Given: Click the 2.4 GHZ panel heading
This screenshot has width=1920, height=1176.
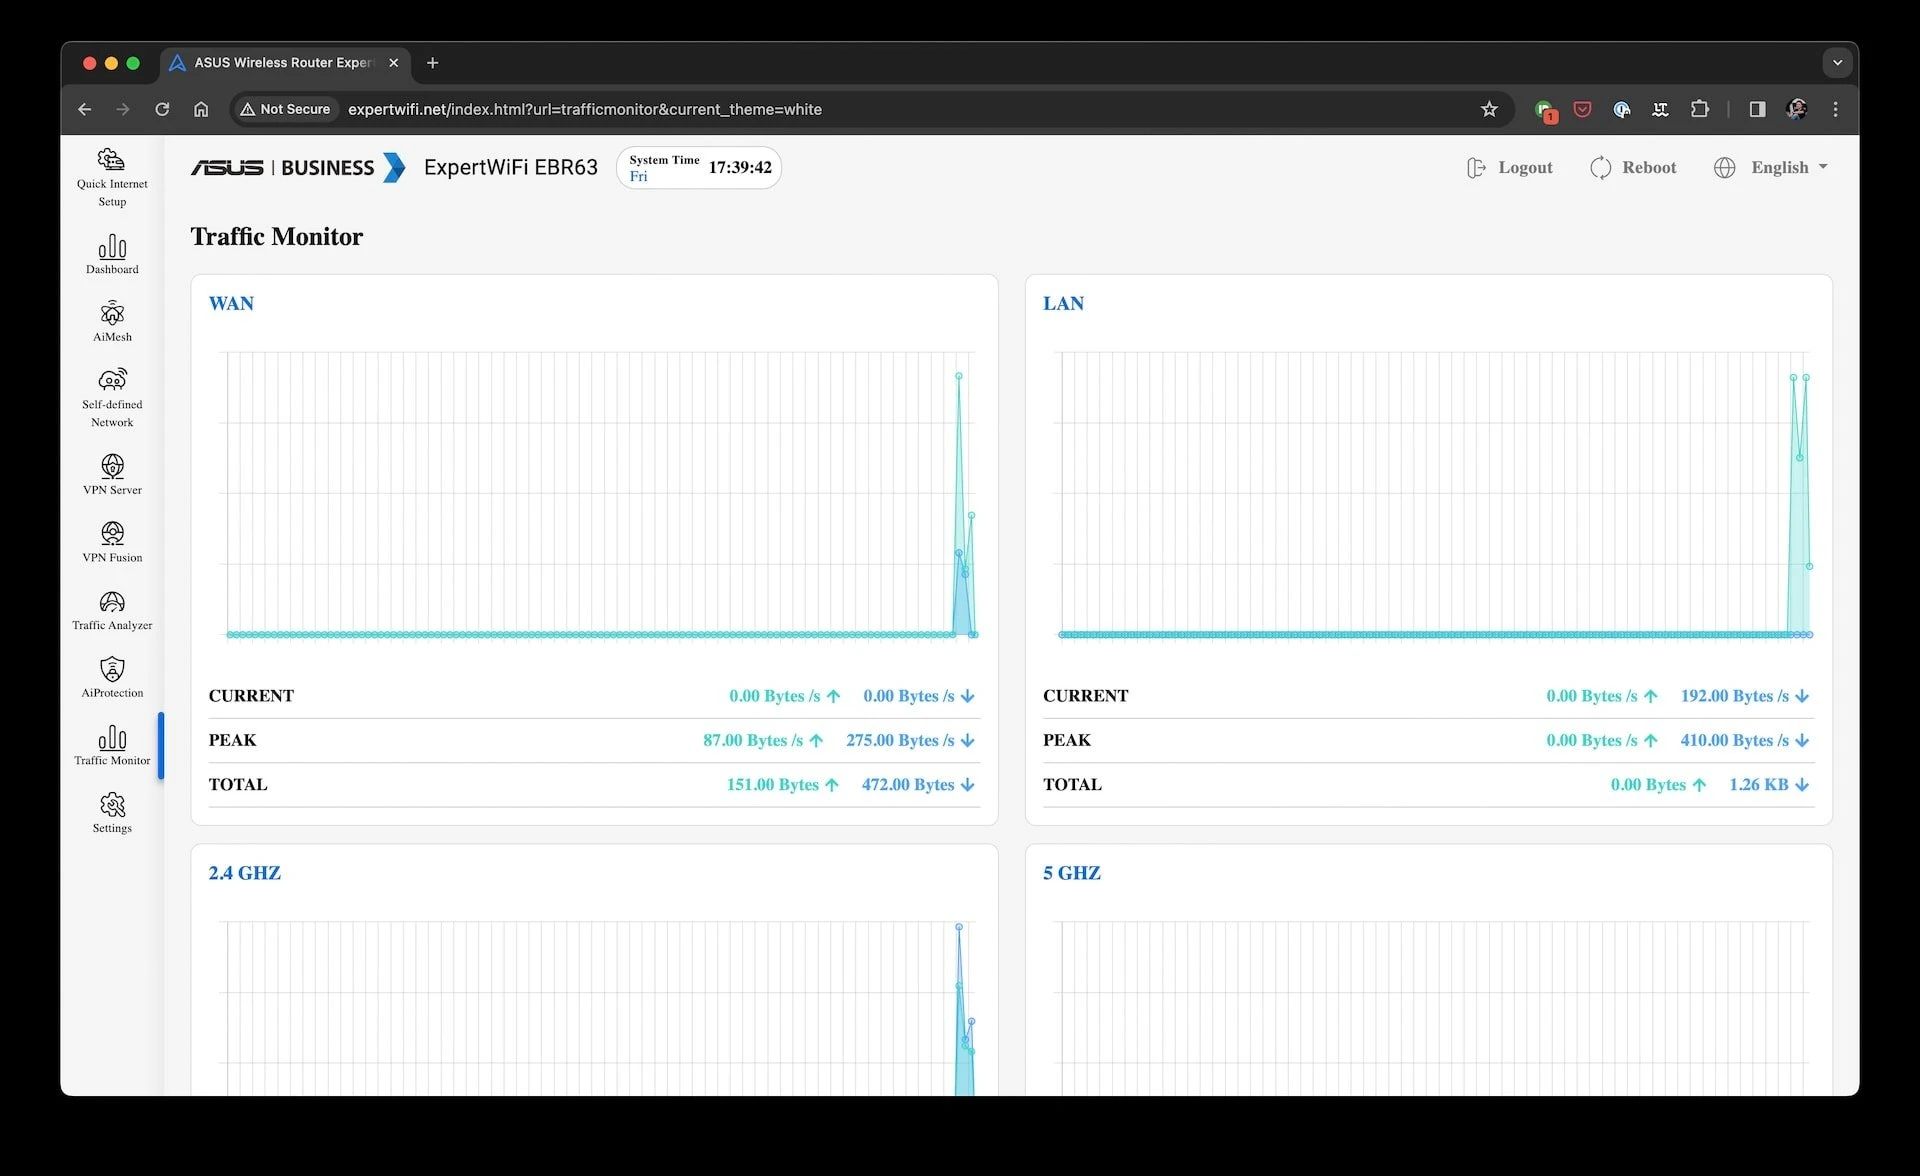Looking at the screenshot, I should click(x=245, y=873).
